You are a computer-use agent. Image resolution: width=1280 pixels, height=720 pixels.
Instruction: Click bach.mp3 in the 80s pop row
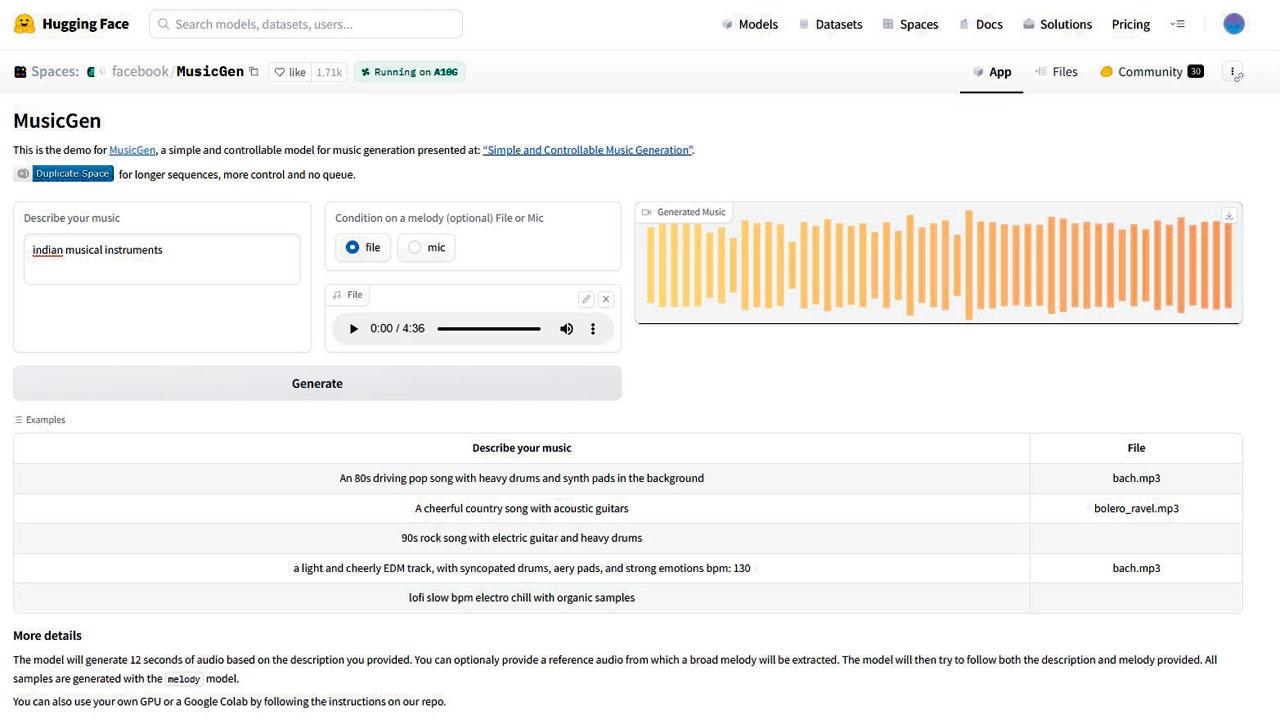pos(1136,478)
